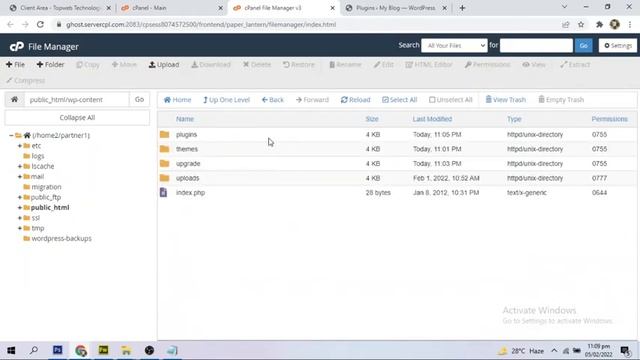Expand the public_html folder node
The width and height of the screenshot is (640, 360).
point(20,207)
